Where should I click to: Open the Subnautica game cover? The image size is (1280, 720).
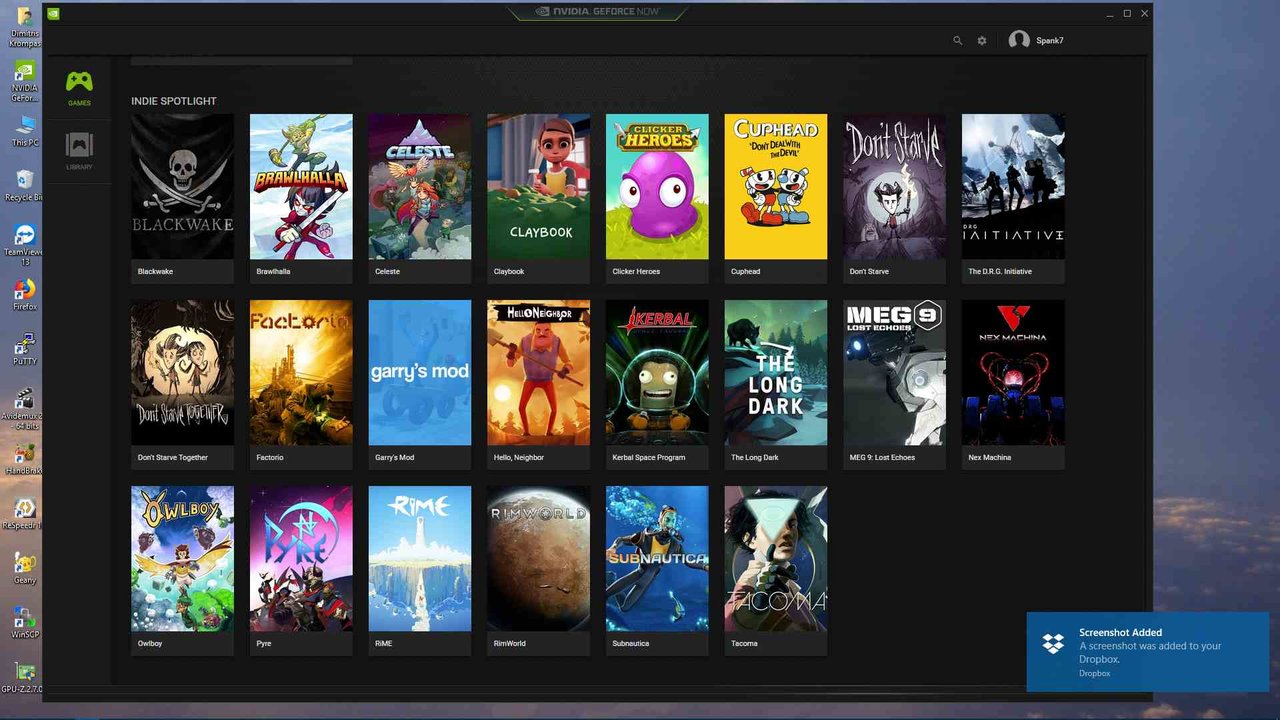pos(657,559)
